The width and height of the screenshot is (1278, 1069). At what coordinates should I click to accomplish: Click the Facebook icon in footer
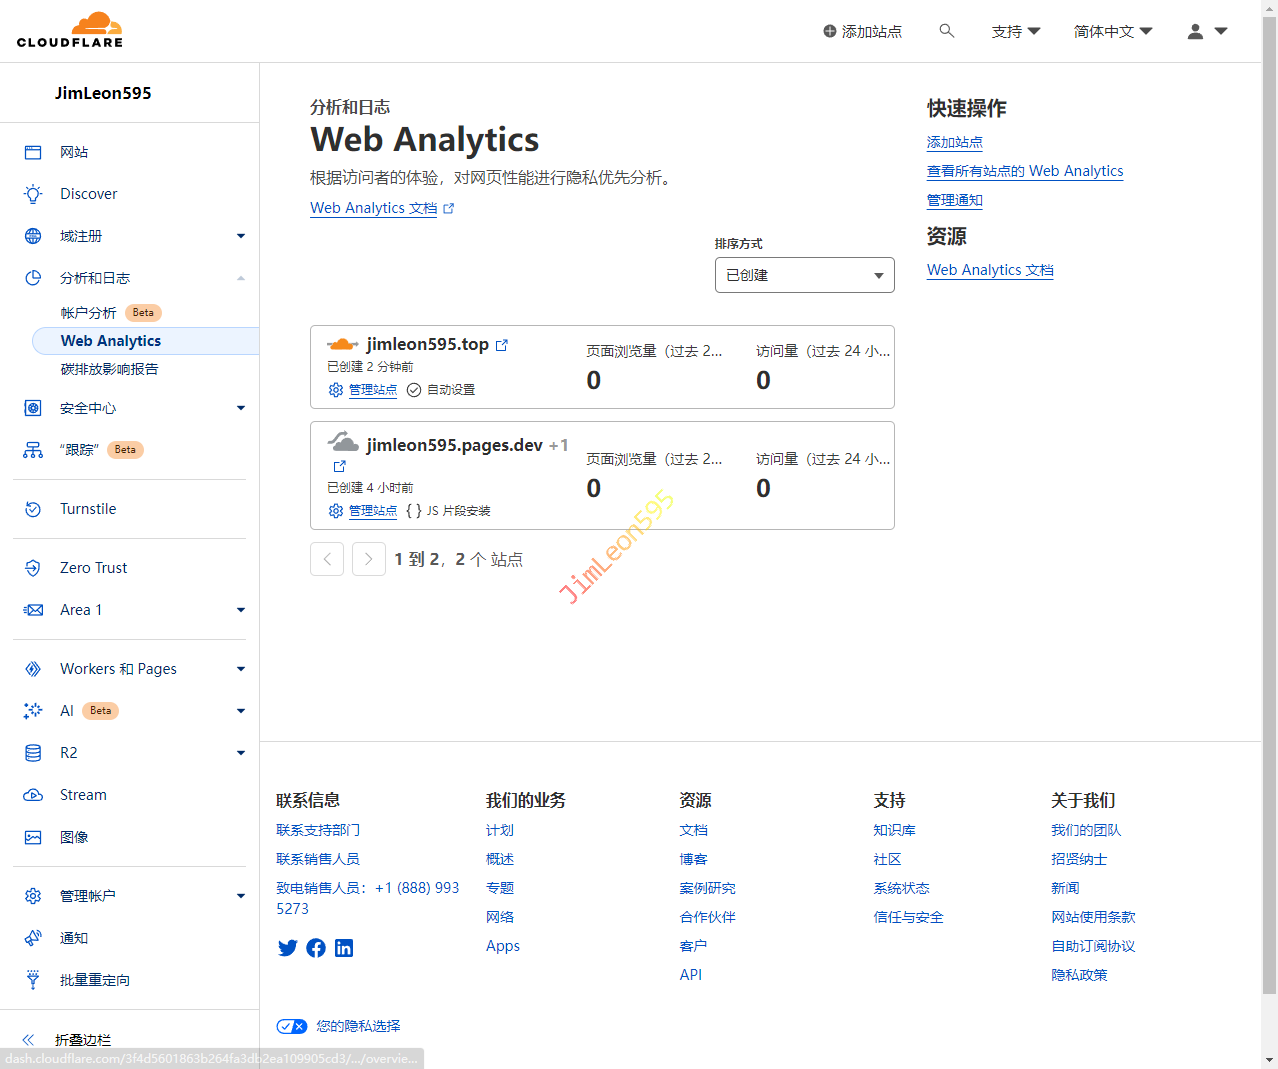pos(316,948)
